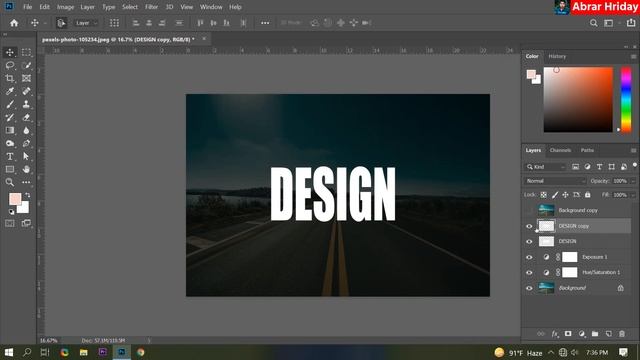Select the Move tool in the toolbox
The image size is (640, 360).
[x=10, y=52]
